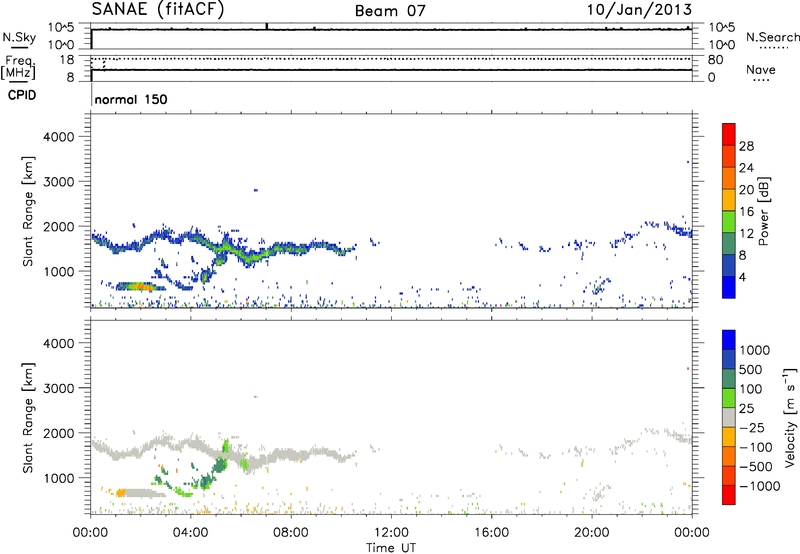Select the 'Time UT' axis title
The height and width of the screenshot is (554, 800).
point(391,548)
